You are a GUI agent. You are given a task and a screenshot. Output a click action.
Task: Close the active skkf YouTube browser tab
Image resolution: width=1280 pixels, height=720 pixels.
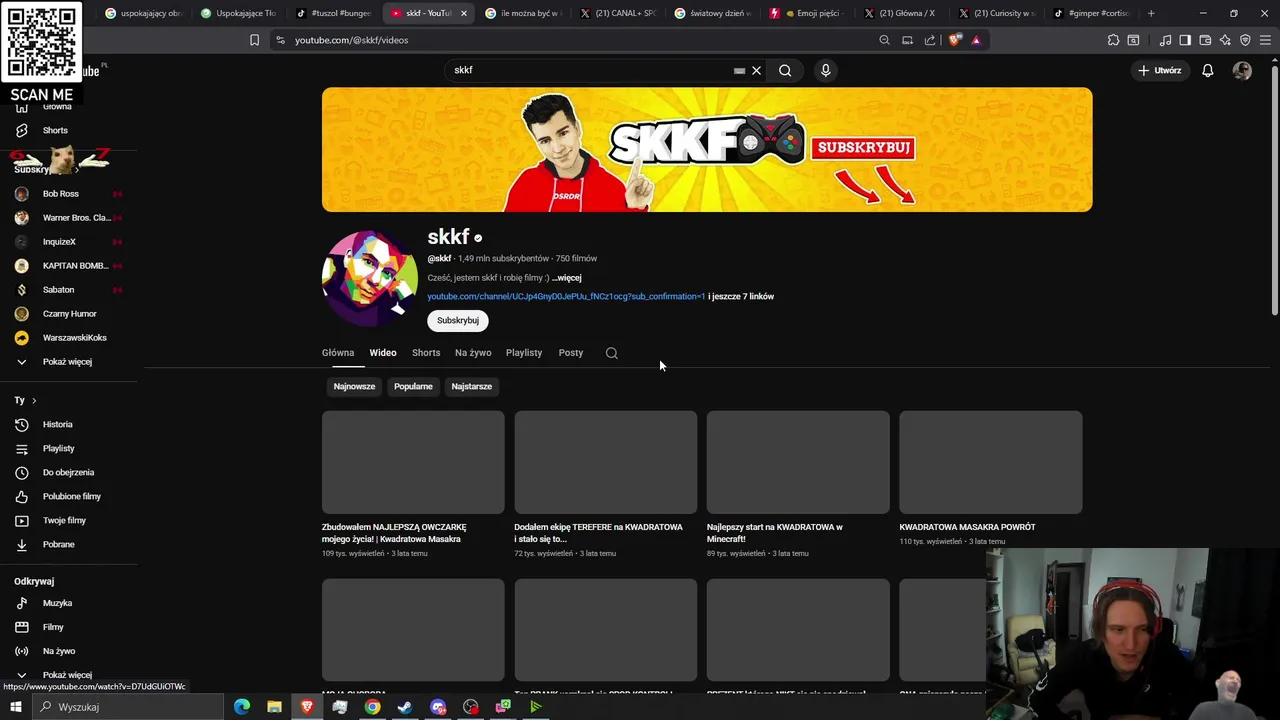[x=463, y=13]
